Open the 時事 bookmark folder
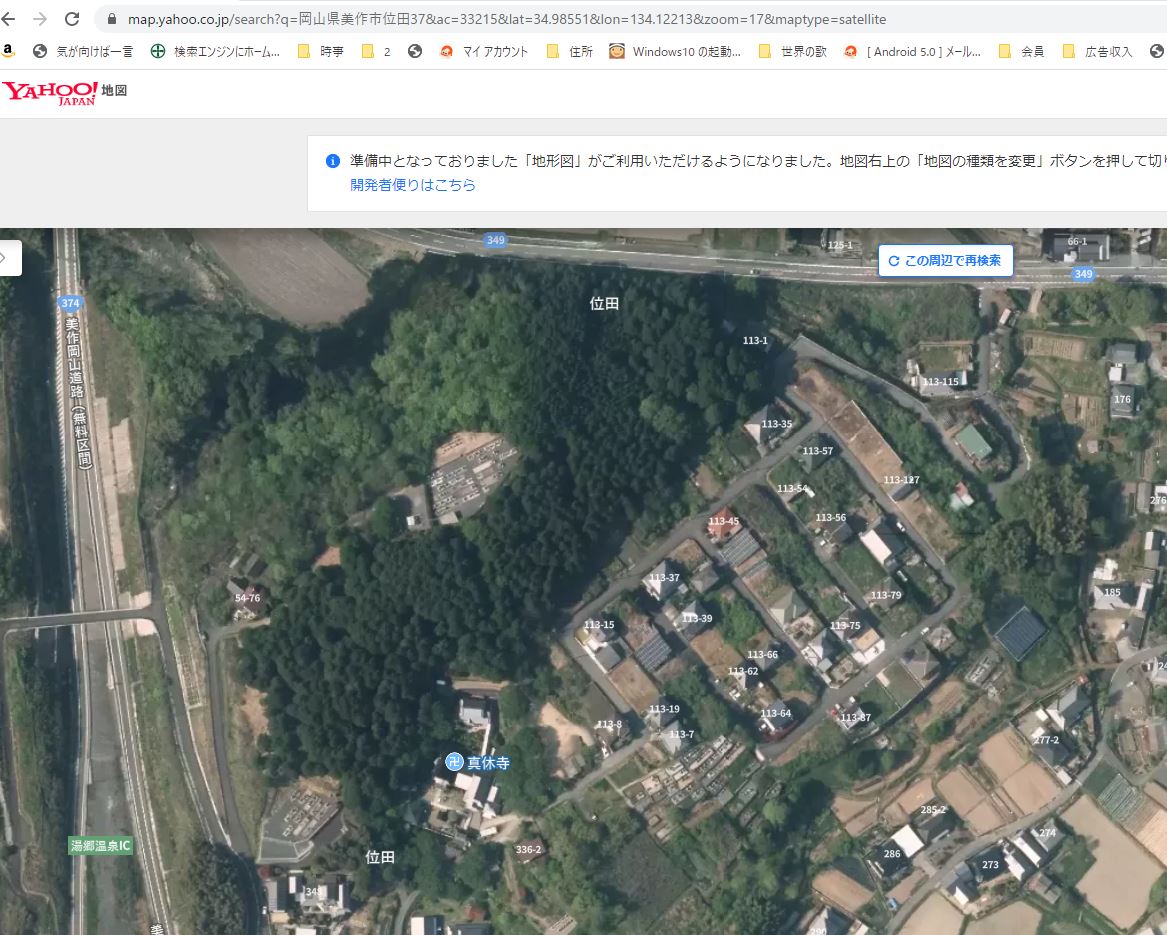Viewport: 1167px width, 935px height. coord(321,51)
